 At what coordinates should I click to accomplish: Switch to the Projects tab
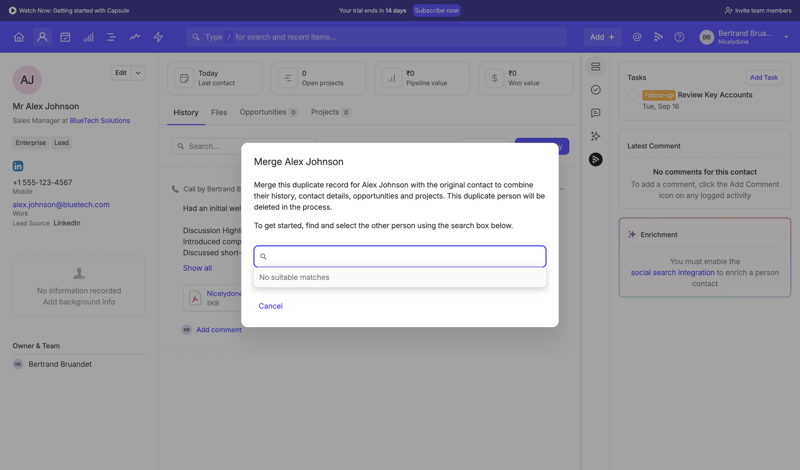330,112
